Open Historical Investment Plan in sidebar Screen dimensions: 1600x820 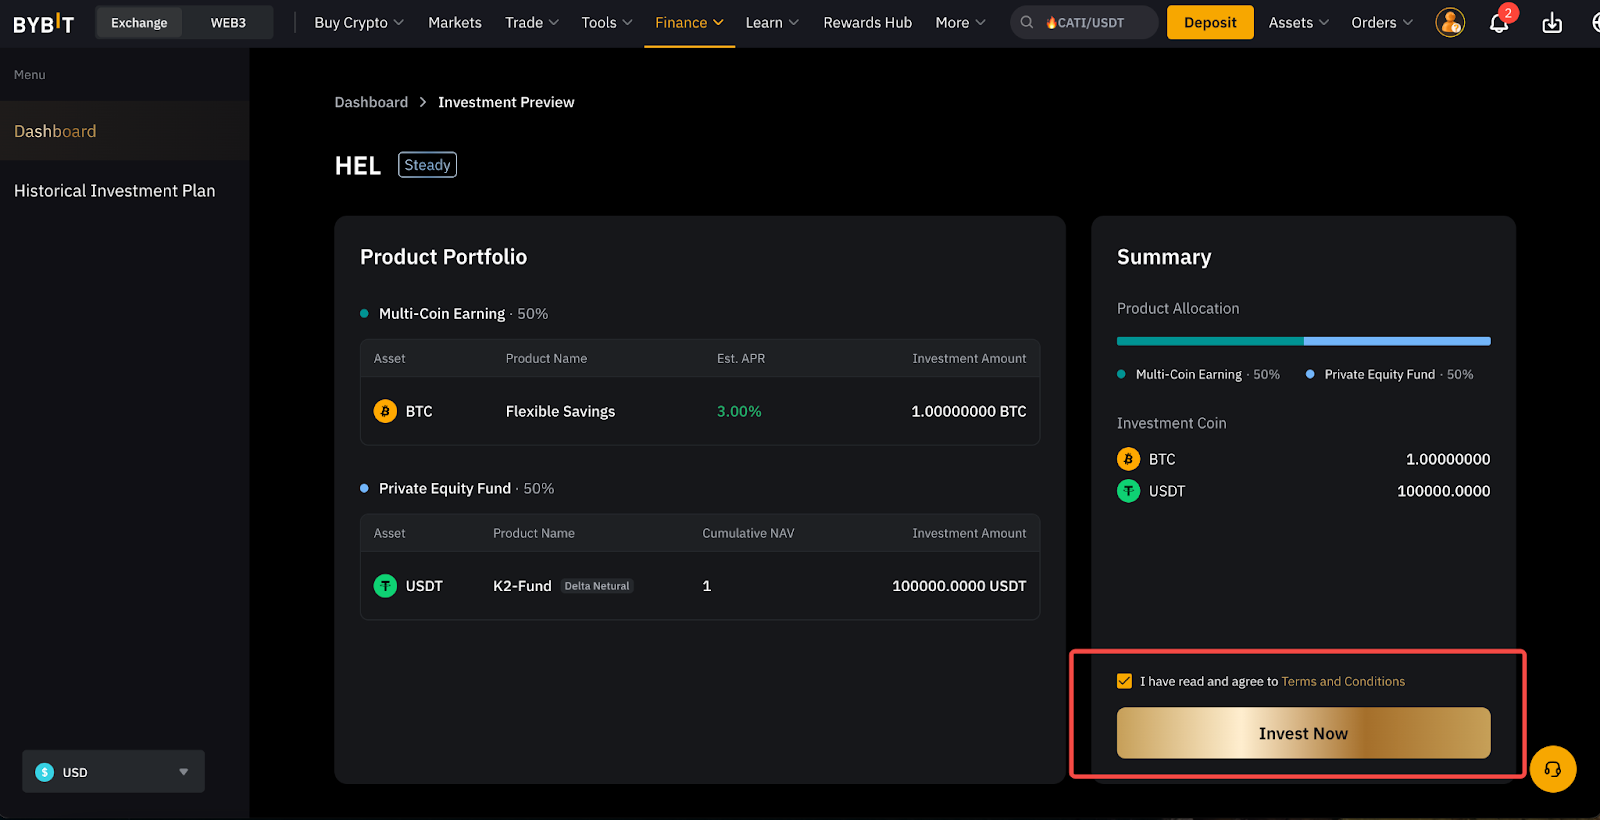114,191
